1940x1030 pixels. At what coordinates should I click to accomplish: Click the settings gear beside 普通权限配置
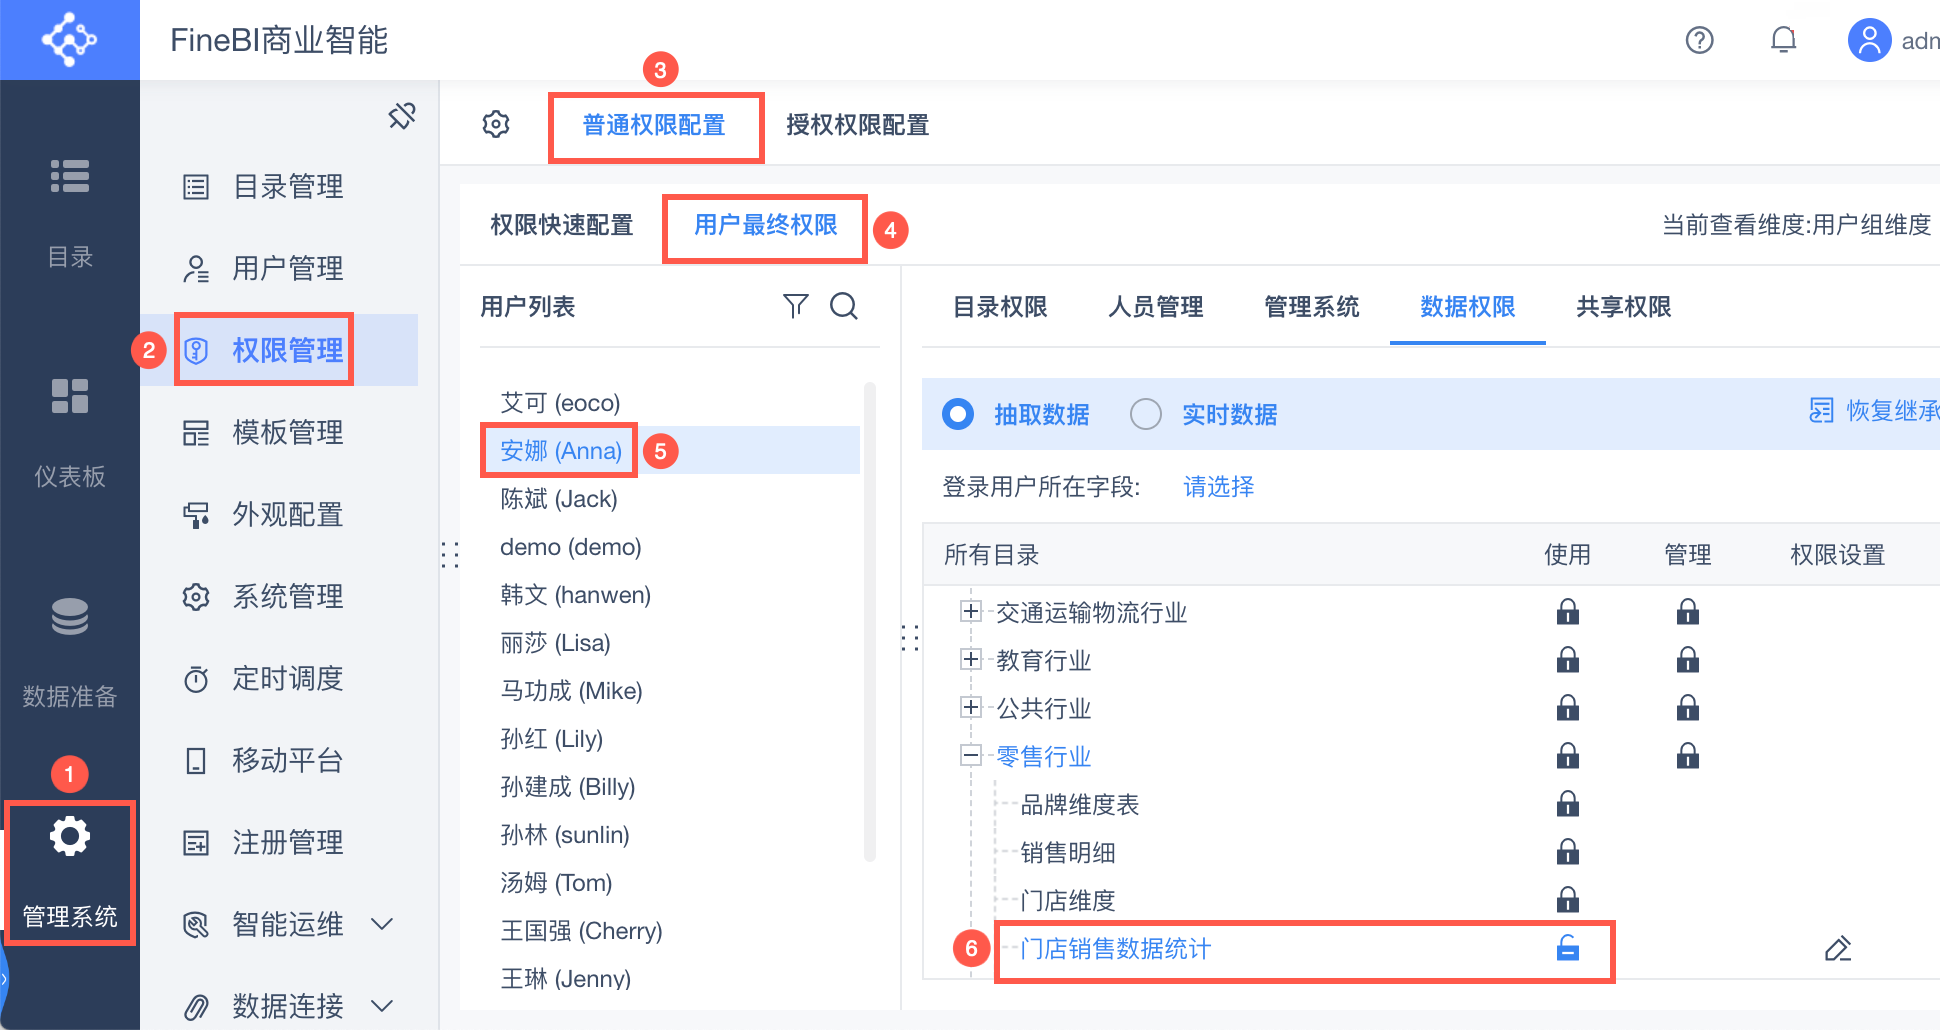(x=496, y=124)
